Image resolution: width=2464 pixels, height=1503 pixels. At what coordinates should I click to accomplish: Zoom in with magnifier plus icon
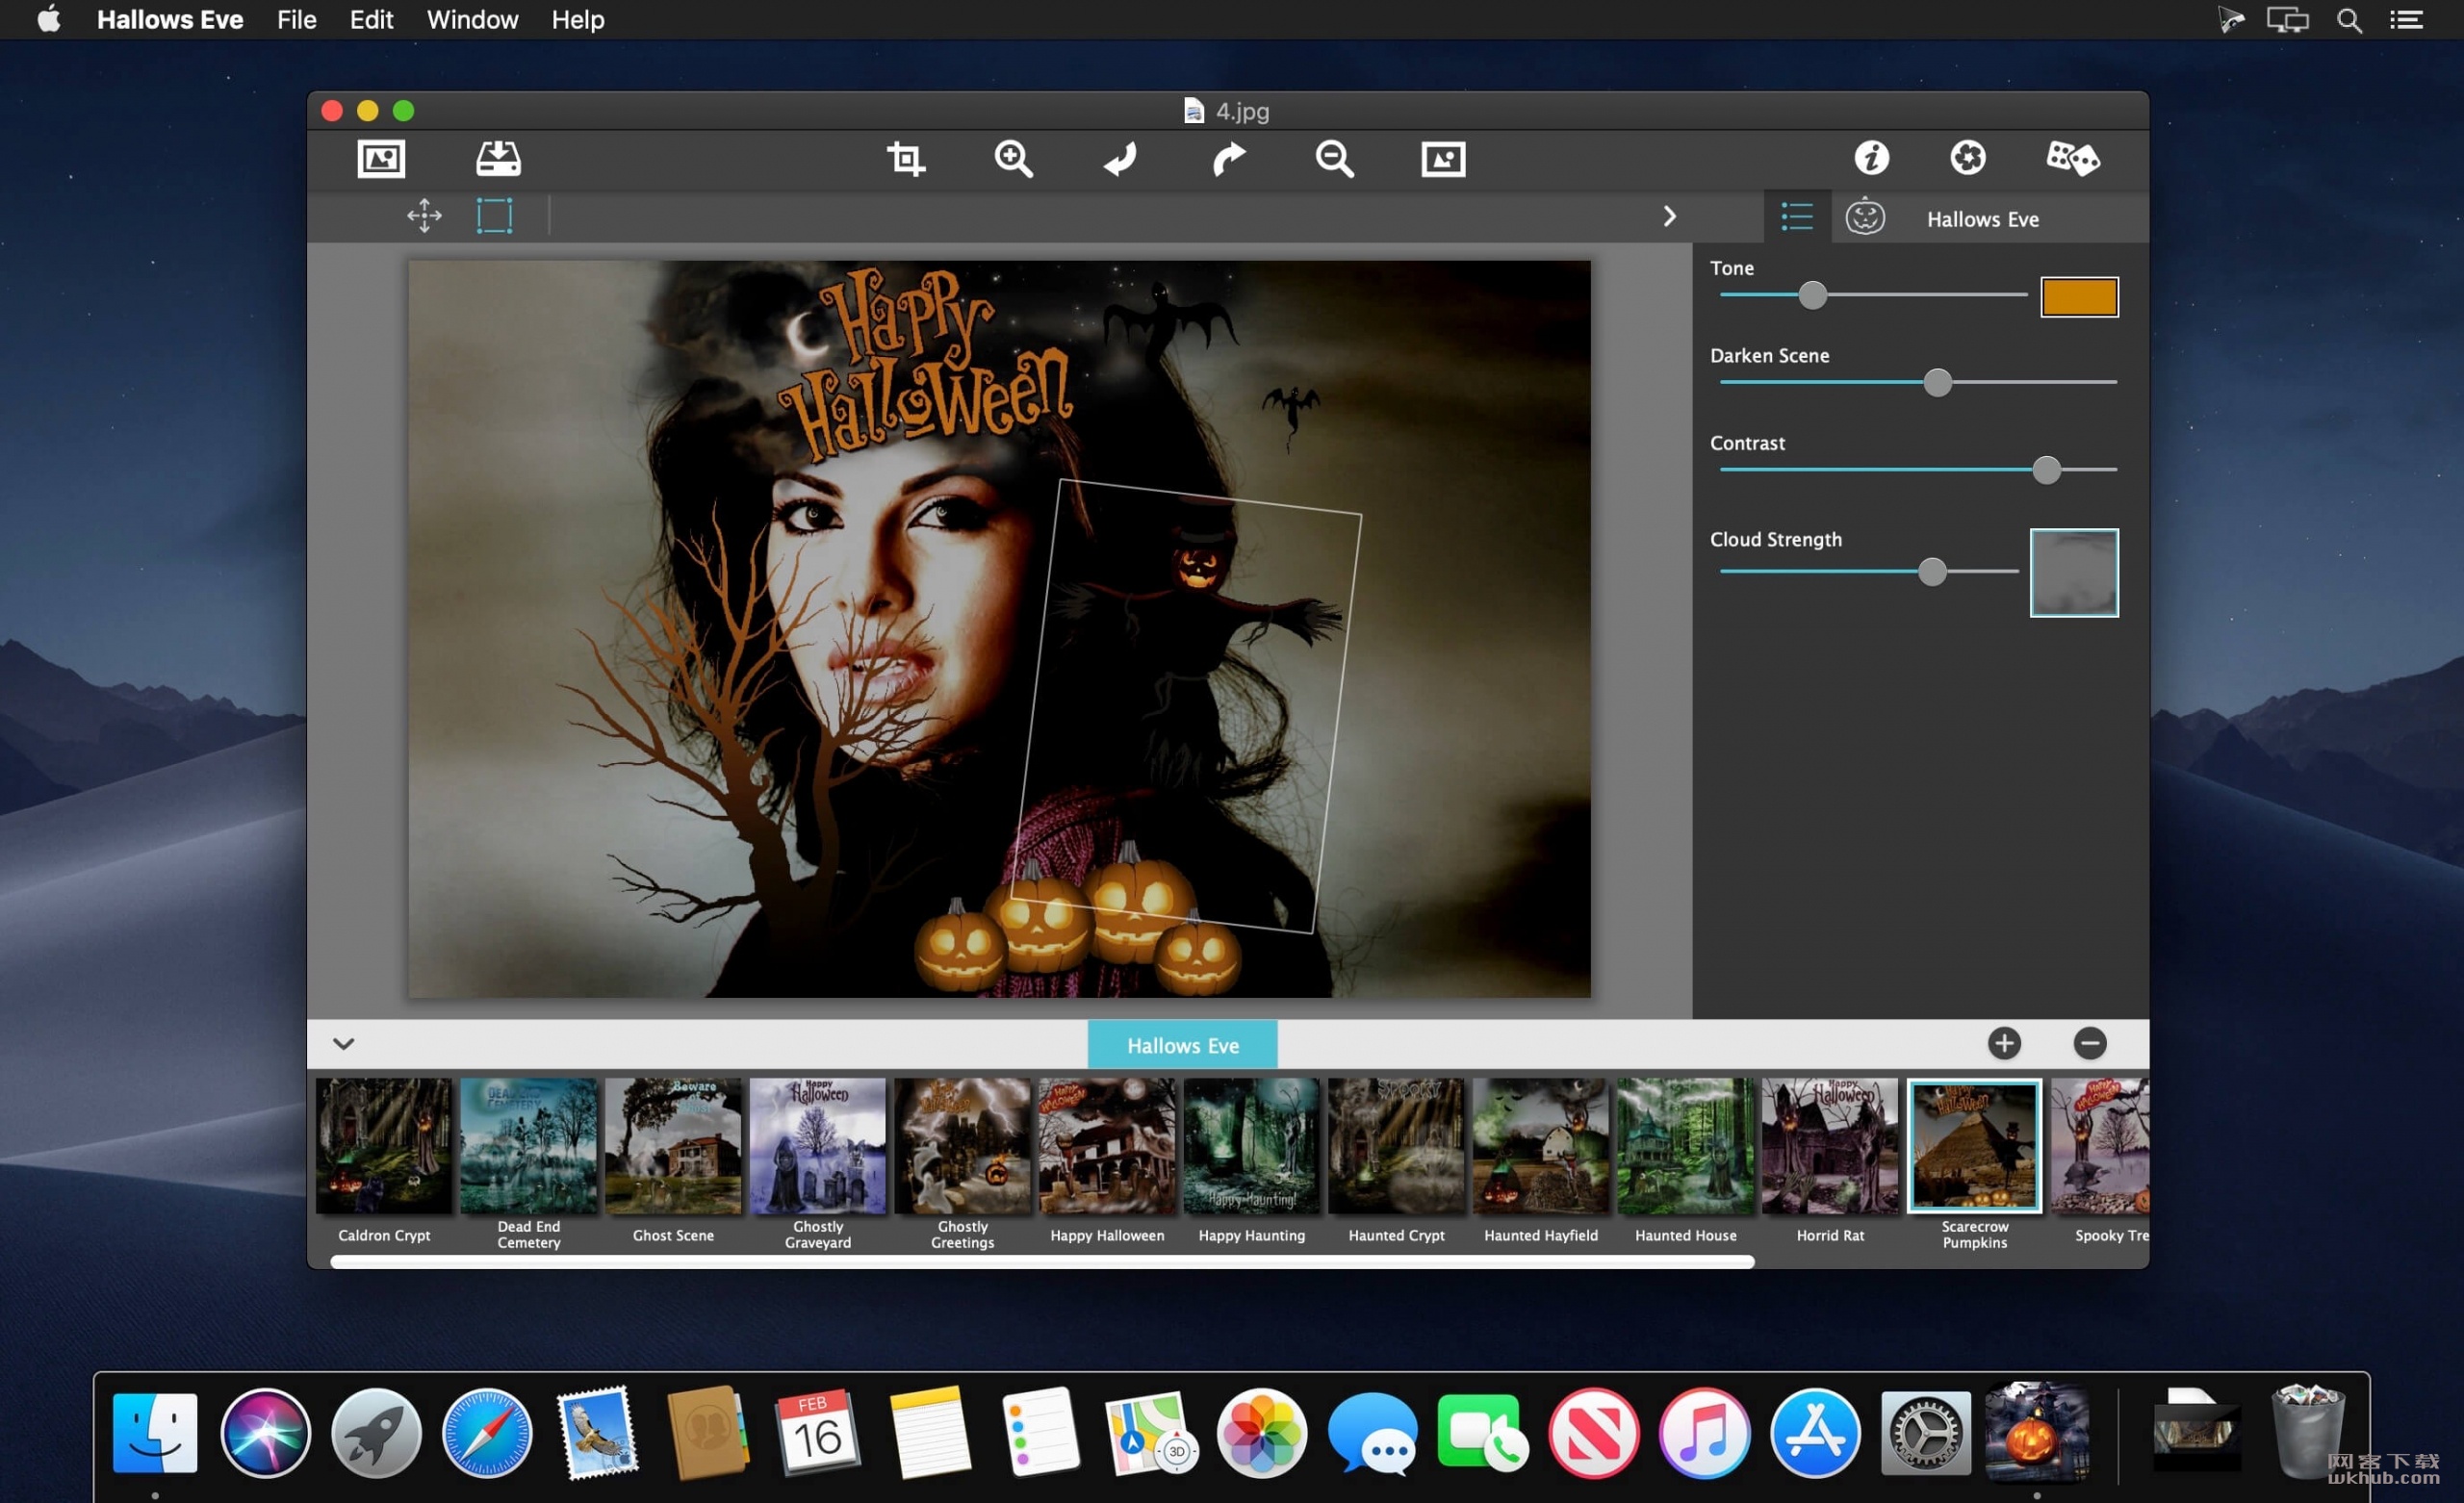pos(1013,159)
